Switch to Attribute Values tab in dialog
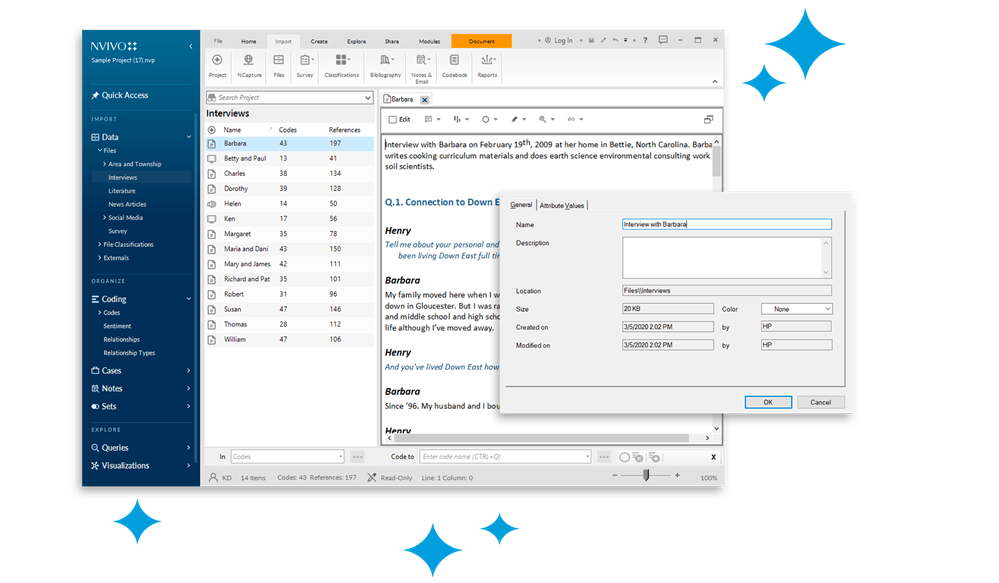This screenshot has height=583, width=999. click(562, 205)
